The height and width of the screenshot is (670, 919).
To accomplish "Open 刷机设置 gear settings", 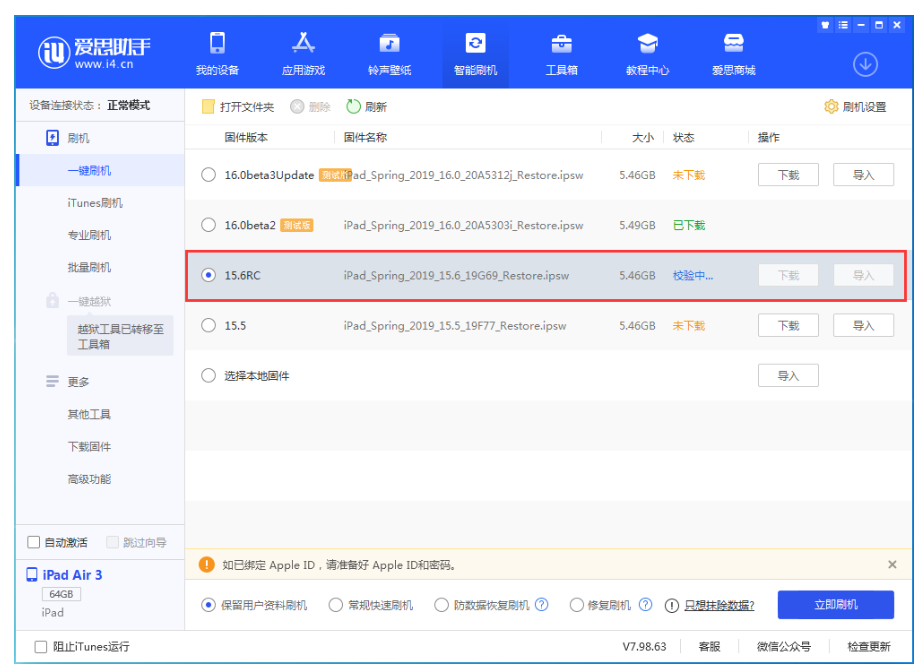I will 831,107.
